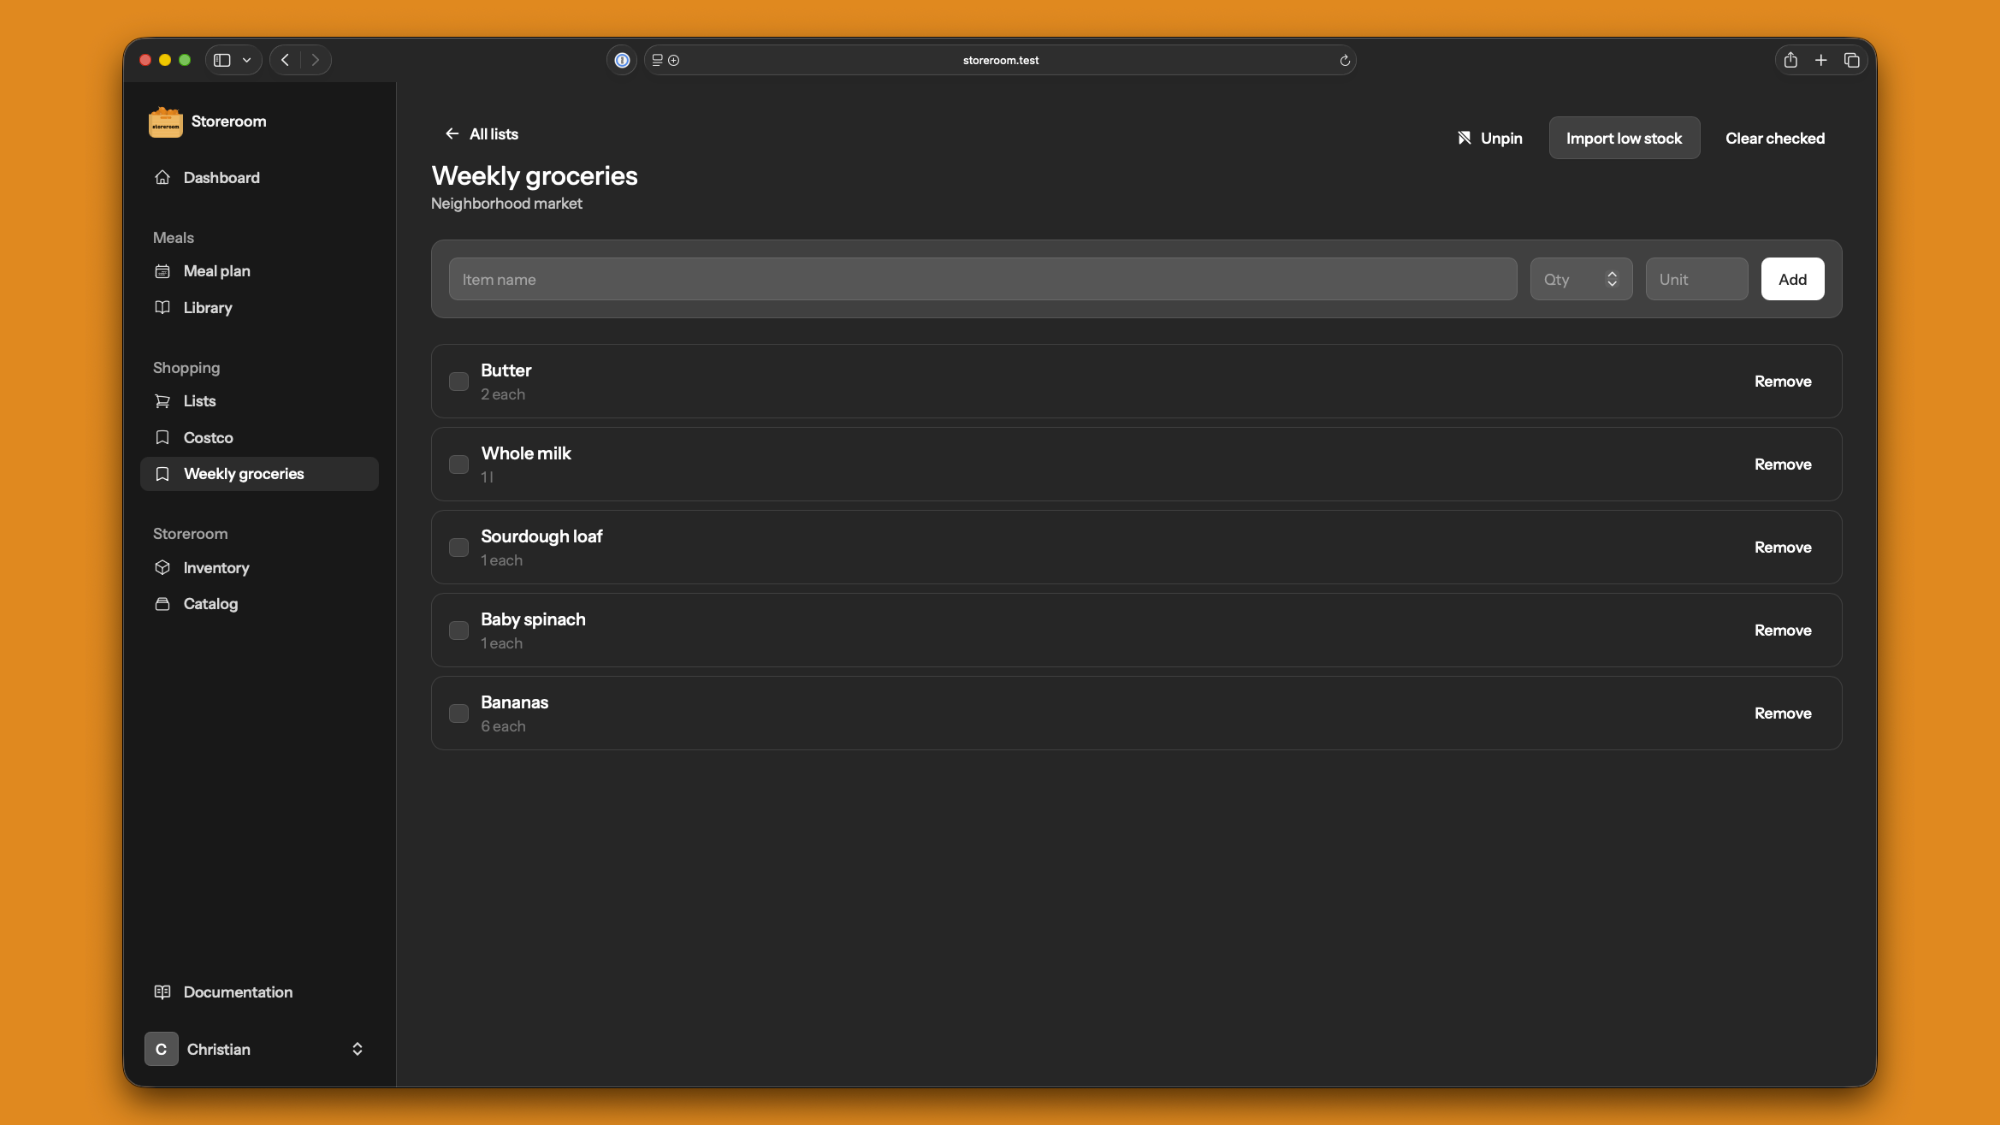Open the password manager extension icon

pos(622,60)
